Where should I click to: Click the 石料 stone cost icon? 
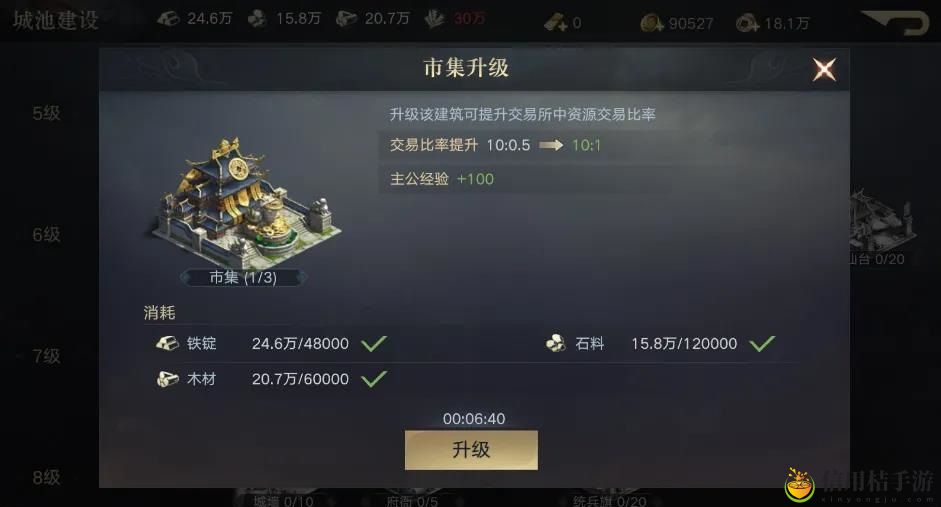point(556,343)
